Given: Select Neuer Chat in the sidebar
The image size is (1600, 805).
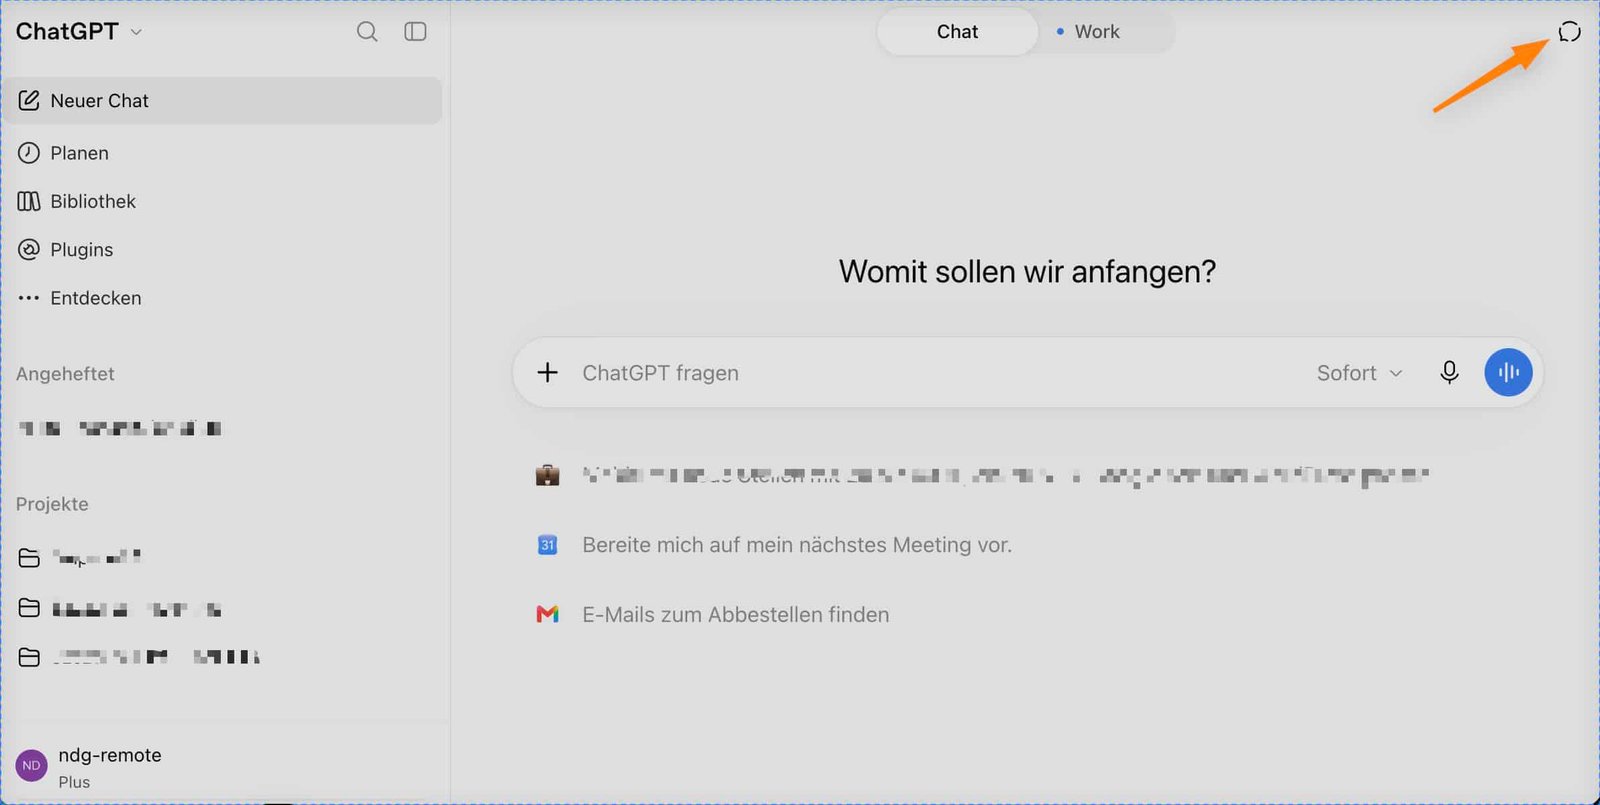Looking at the screenshot, I should click(222, 101).
